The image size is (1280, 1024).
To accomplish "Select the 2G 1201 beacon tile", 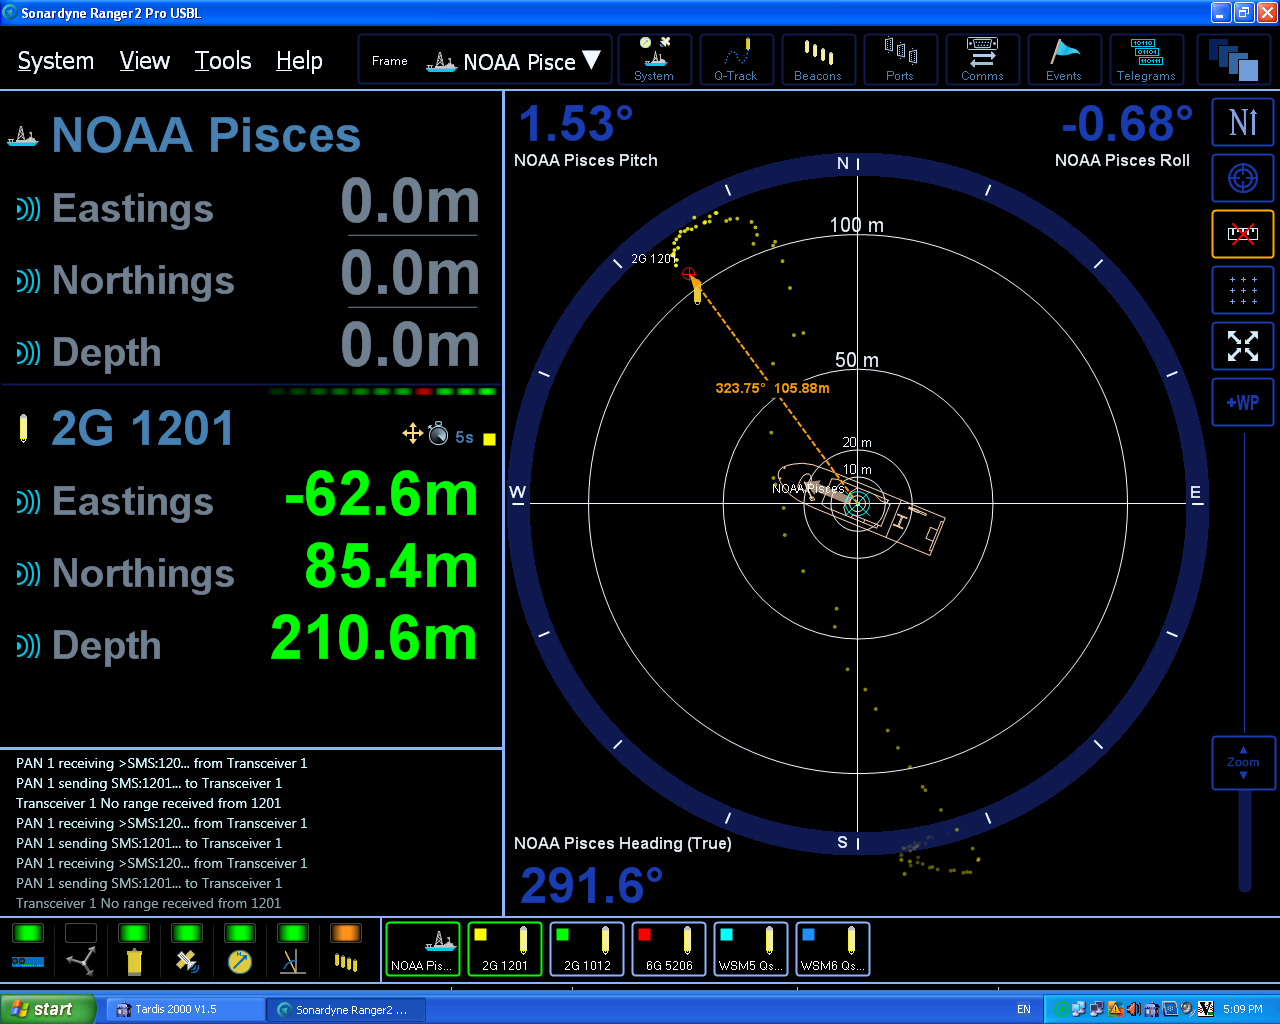I will 505,948.
